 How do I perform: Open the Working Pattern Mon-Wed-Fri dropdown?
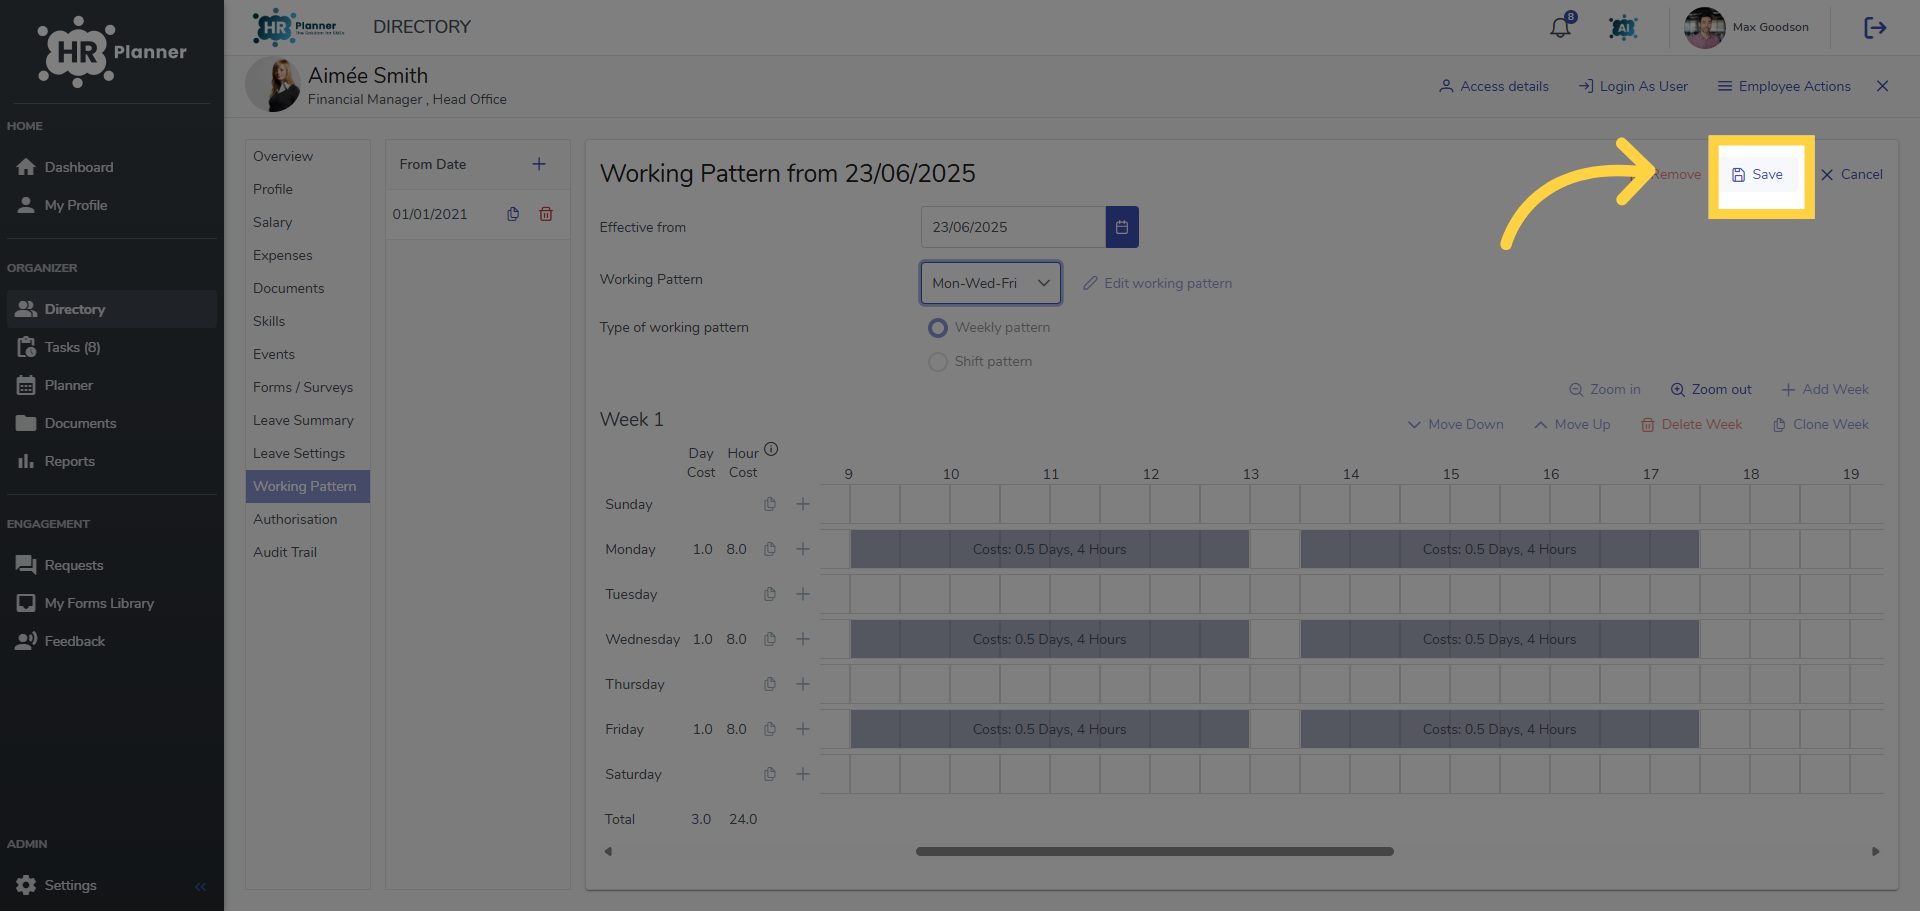(x=990, y=283)
